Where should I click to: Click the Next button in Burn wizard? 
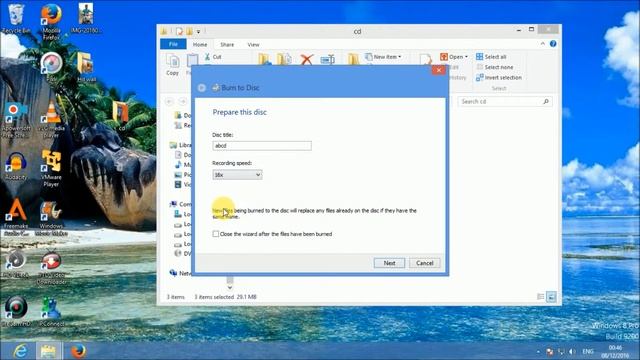click(389, 263)
